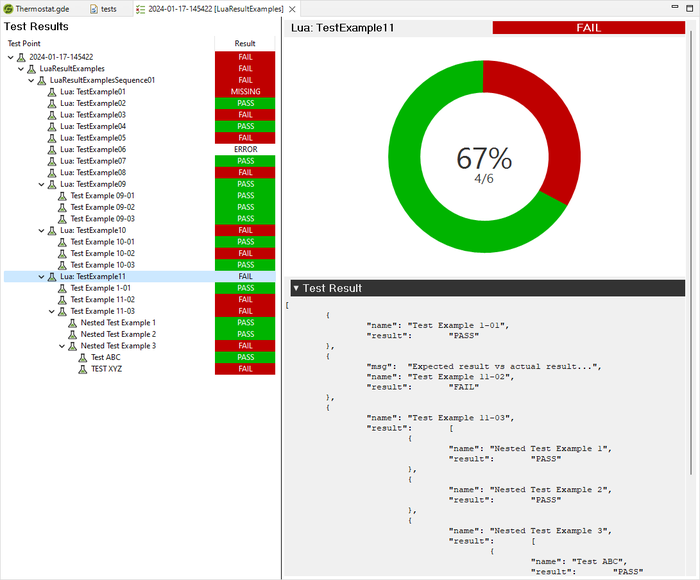Click flask icon of Lua: TestExample09
The height and width of the screenshot is (580, 700).
(x=52, y=184)
